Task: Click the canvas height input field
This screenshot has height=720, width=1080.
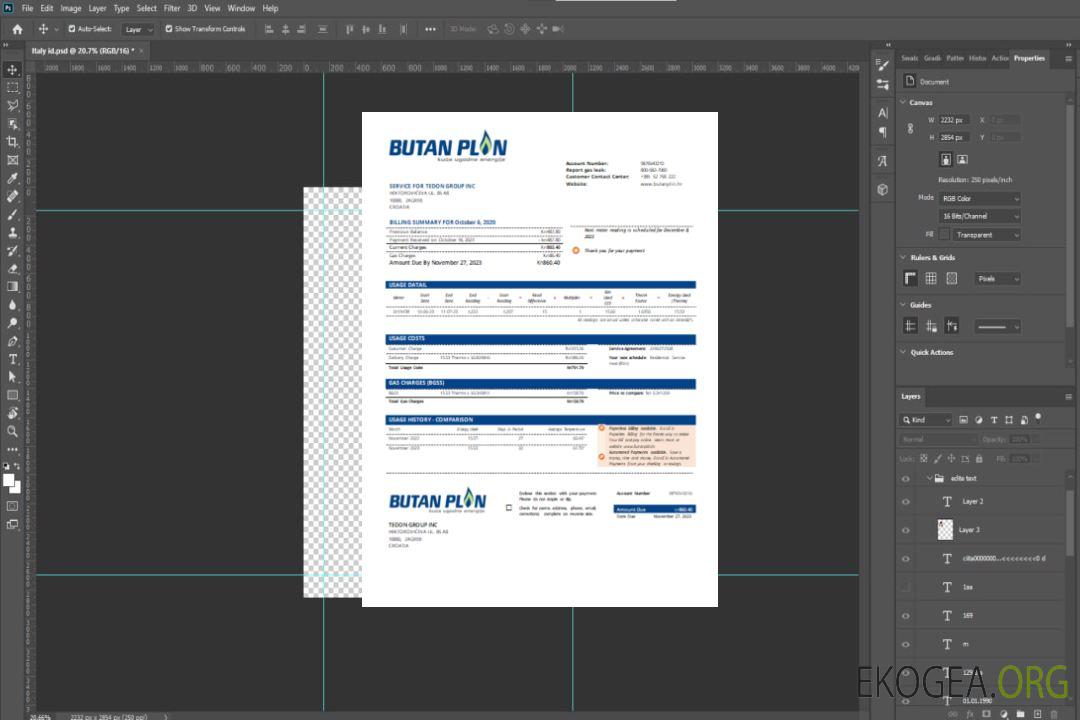Action: [x=954, y=138]
